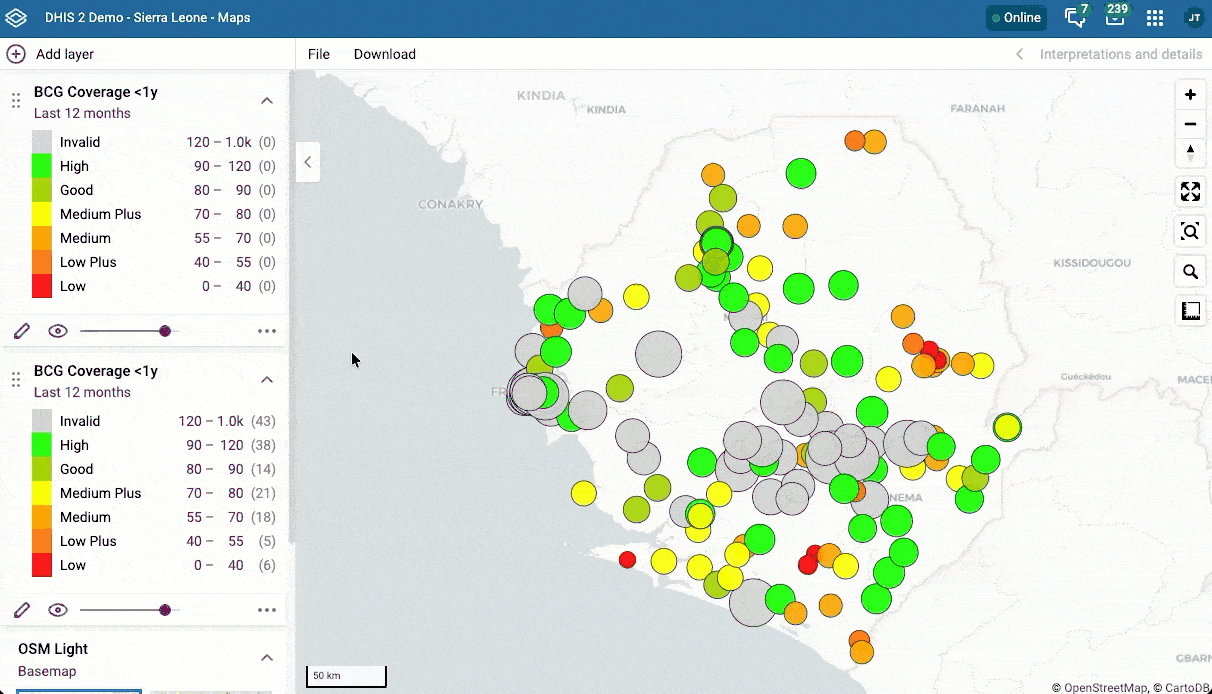1212x694 pixels.
Task: Toggle visibility of second BCG Coverage layer
Action: (58, 610)
